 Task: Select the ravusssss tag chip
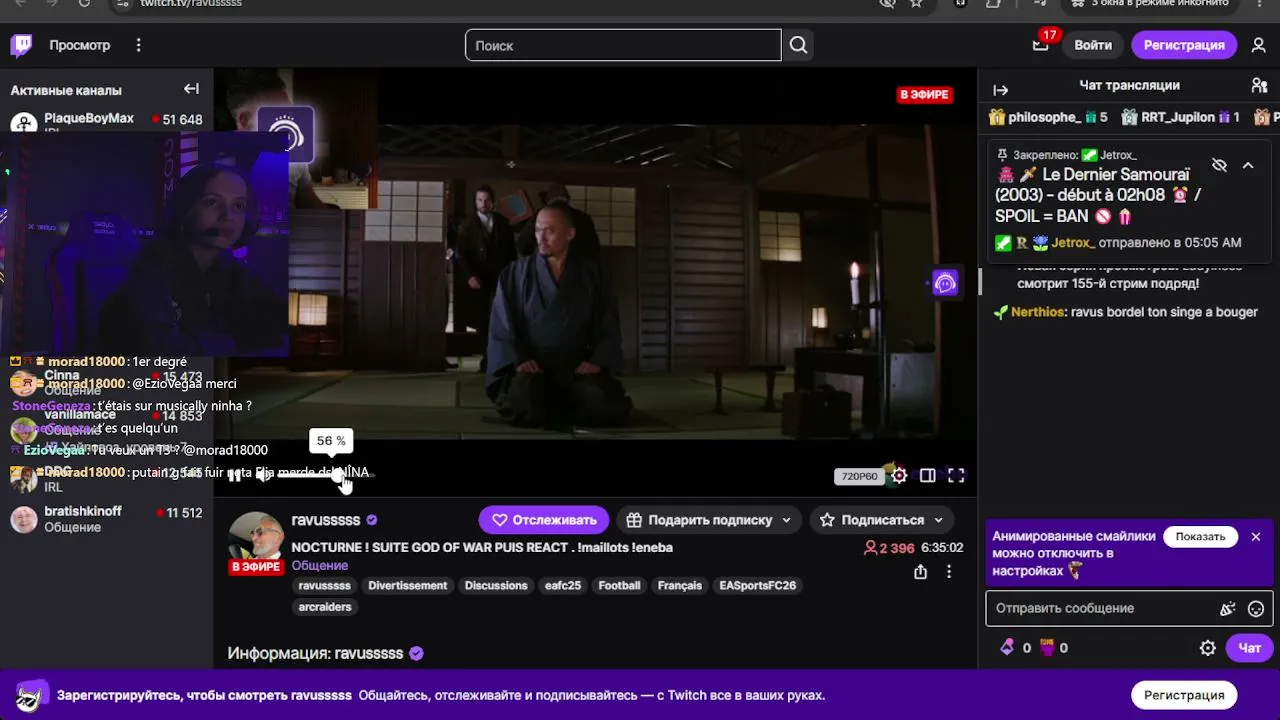325,586
